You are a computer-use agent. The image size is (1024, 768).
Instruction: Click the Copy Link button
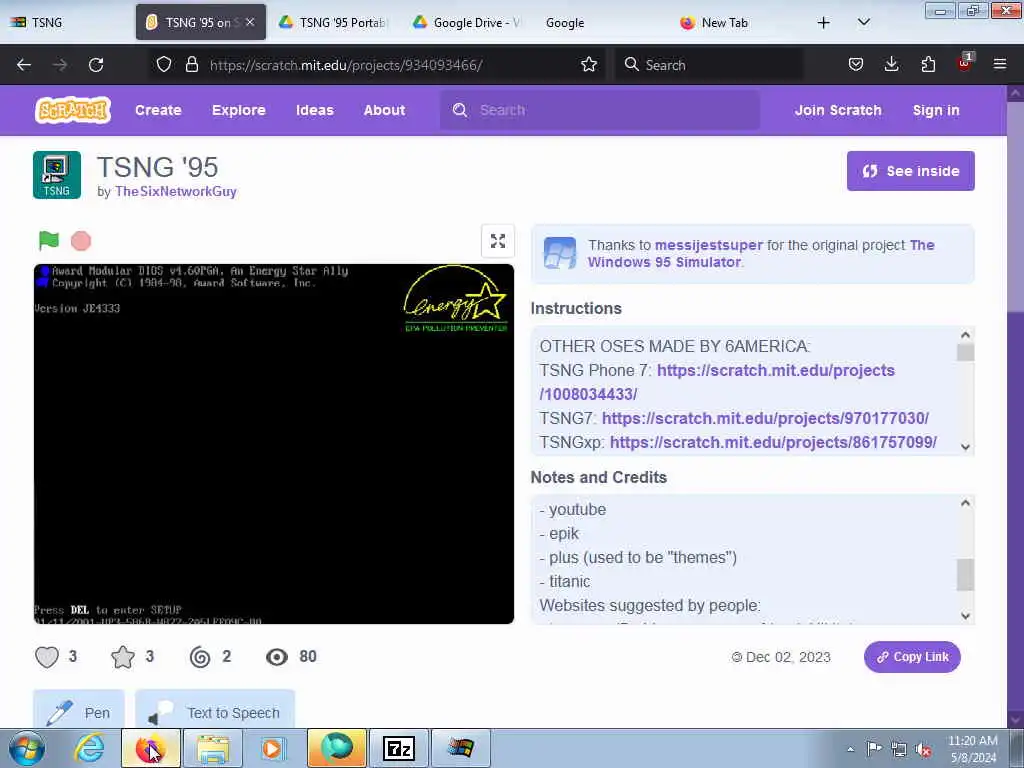[x=912, y=657]
